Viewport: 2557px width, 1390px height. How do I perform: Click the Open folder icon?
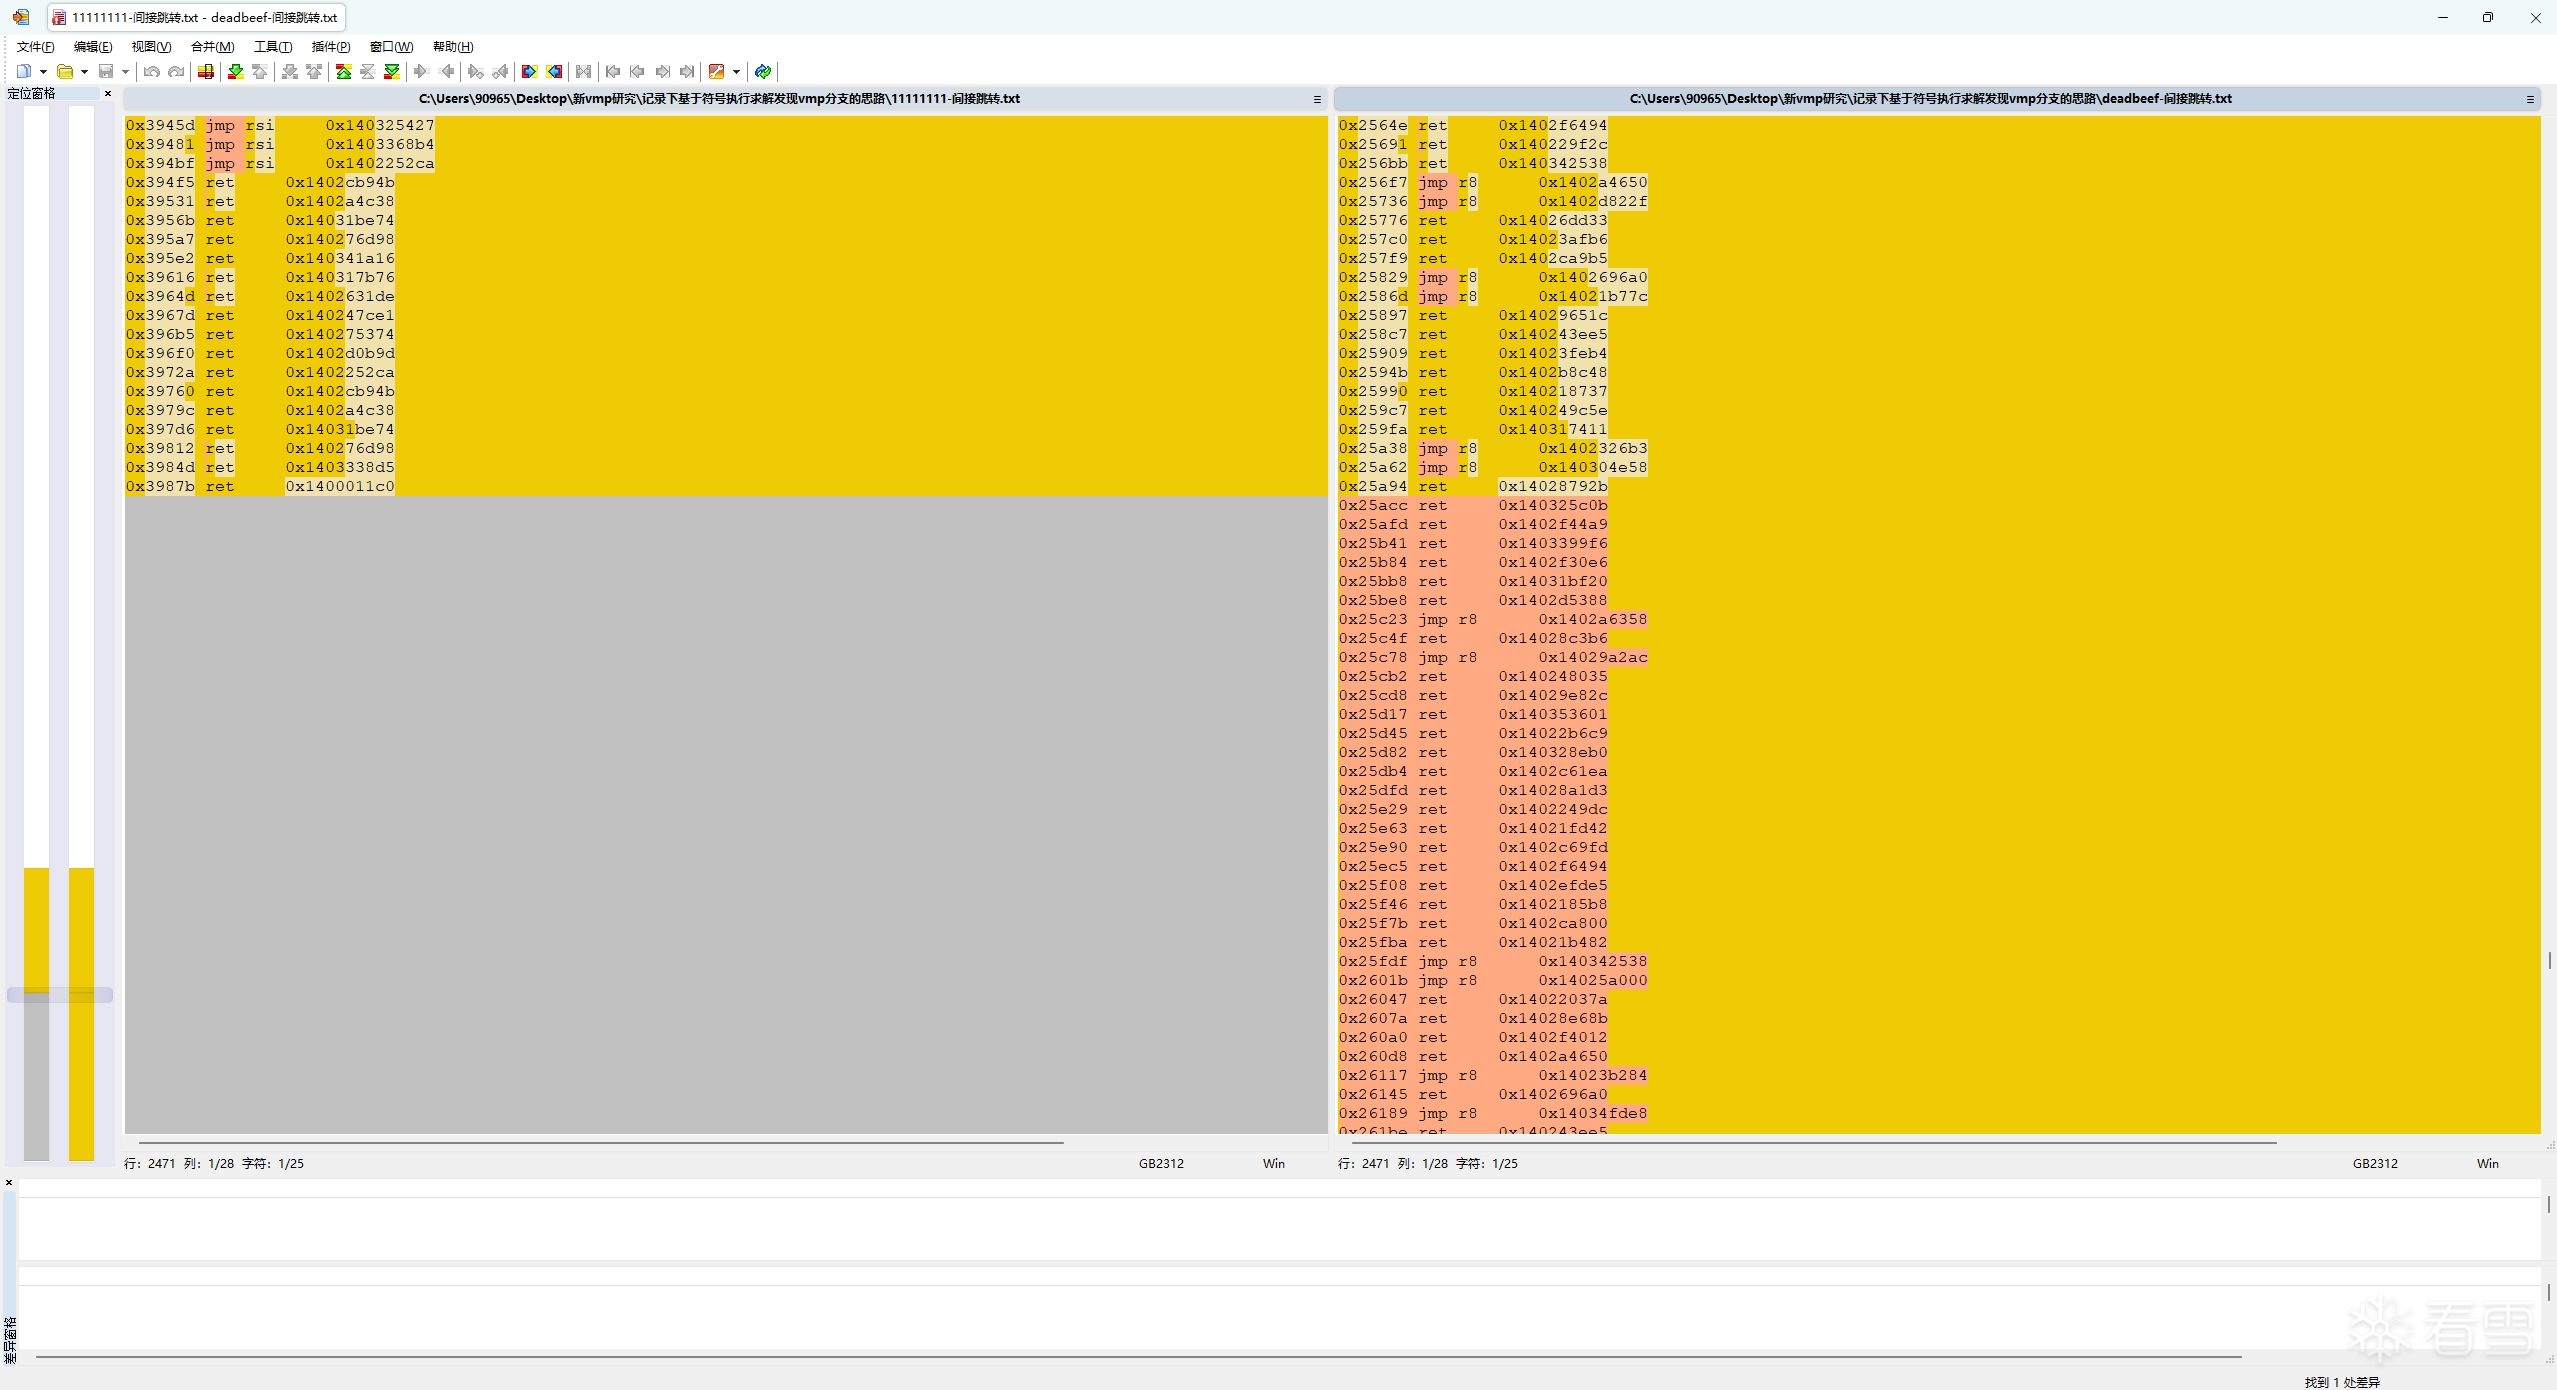coord(65,71)
